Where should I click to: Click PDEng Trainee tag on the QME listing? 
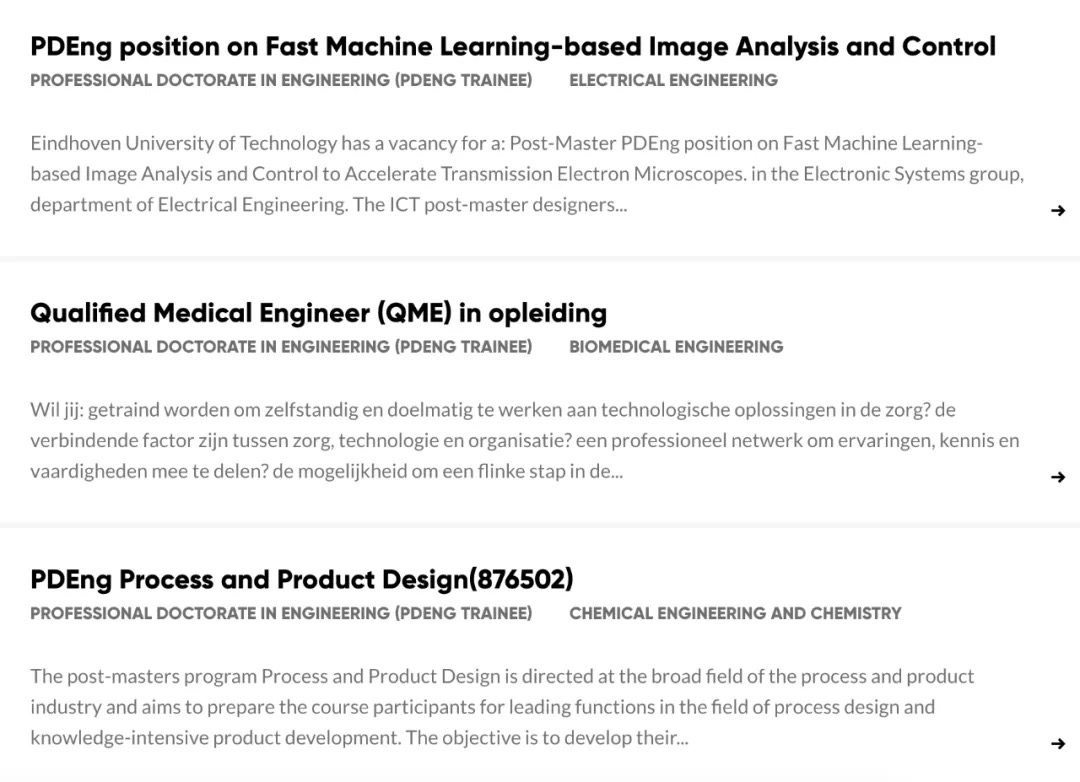coord(281,347)
